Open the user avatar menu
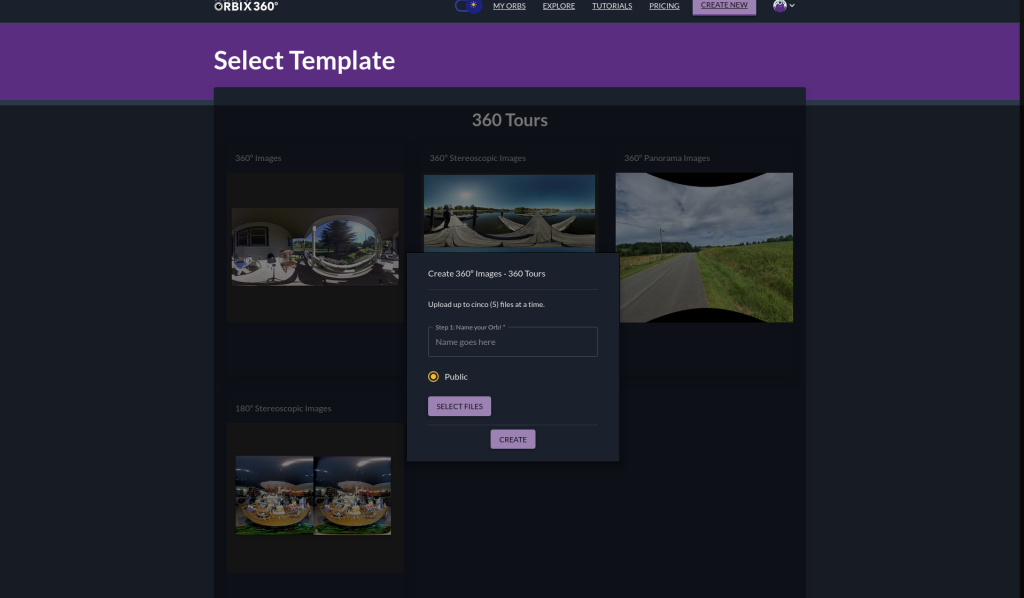This screenshot has width=1024, height=598. [x=792, y=6]
